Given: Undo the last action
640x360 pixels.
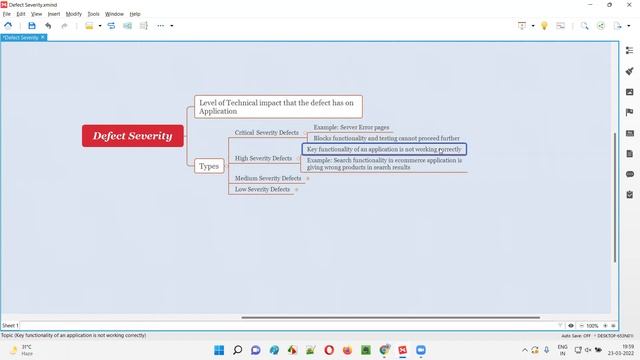Looking at the screenshot, I should point(48,26).
